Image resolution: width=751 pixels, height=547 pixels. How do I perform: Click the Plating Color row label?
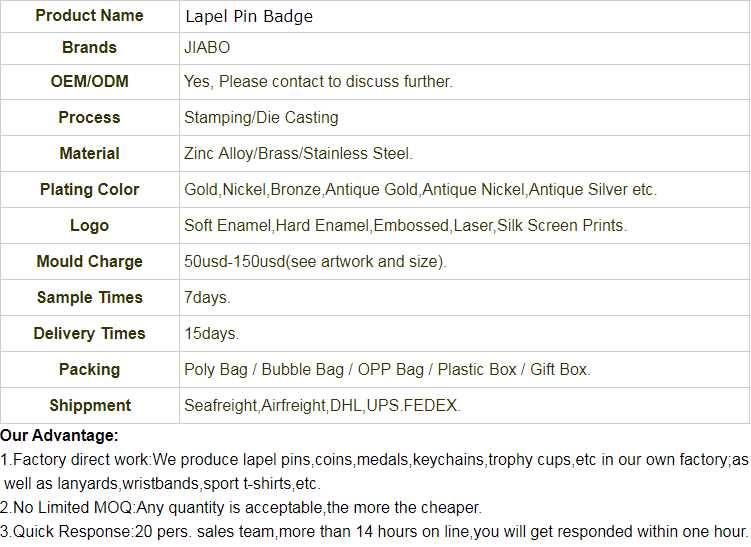pos(89,189)
